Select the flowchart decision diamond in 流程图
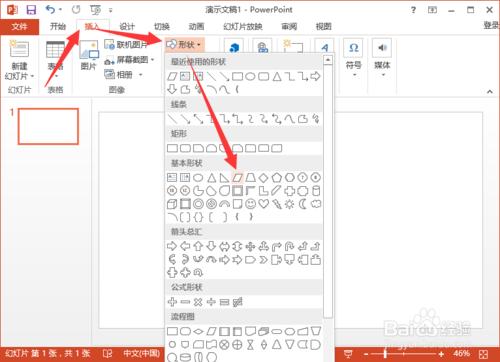Screen dimensions: 500x362 pyautogui.click(x=198, y=331)
